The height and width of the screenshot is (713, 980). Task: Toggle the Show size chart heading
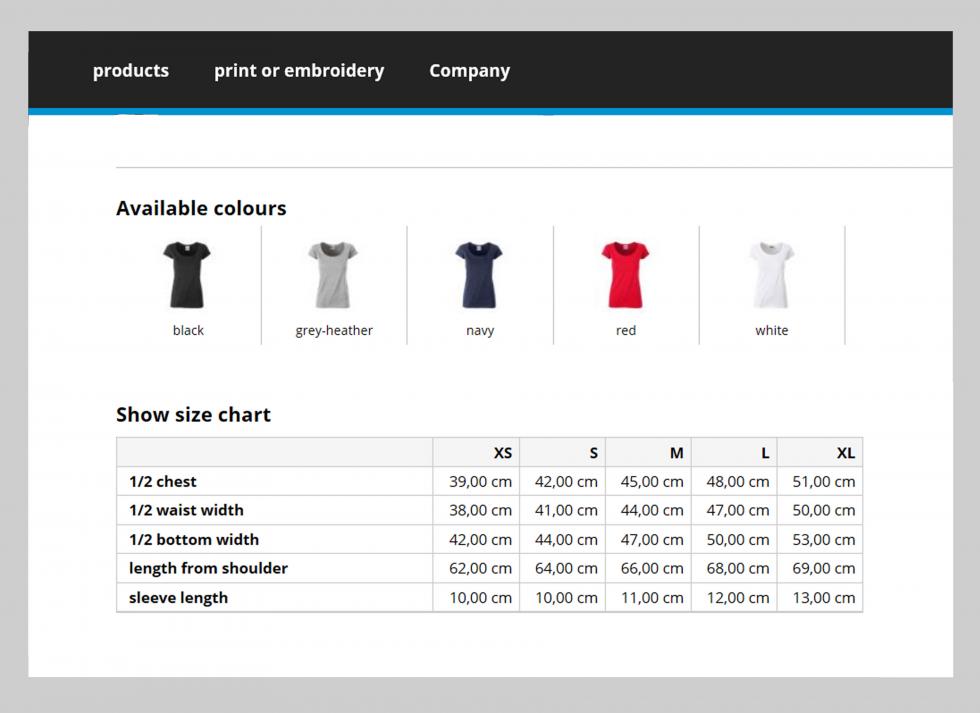pos(193,414)
